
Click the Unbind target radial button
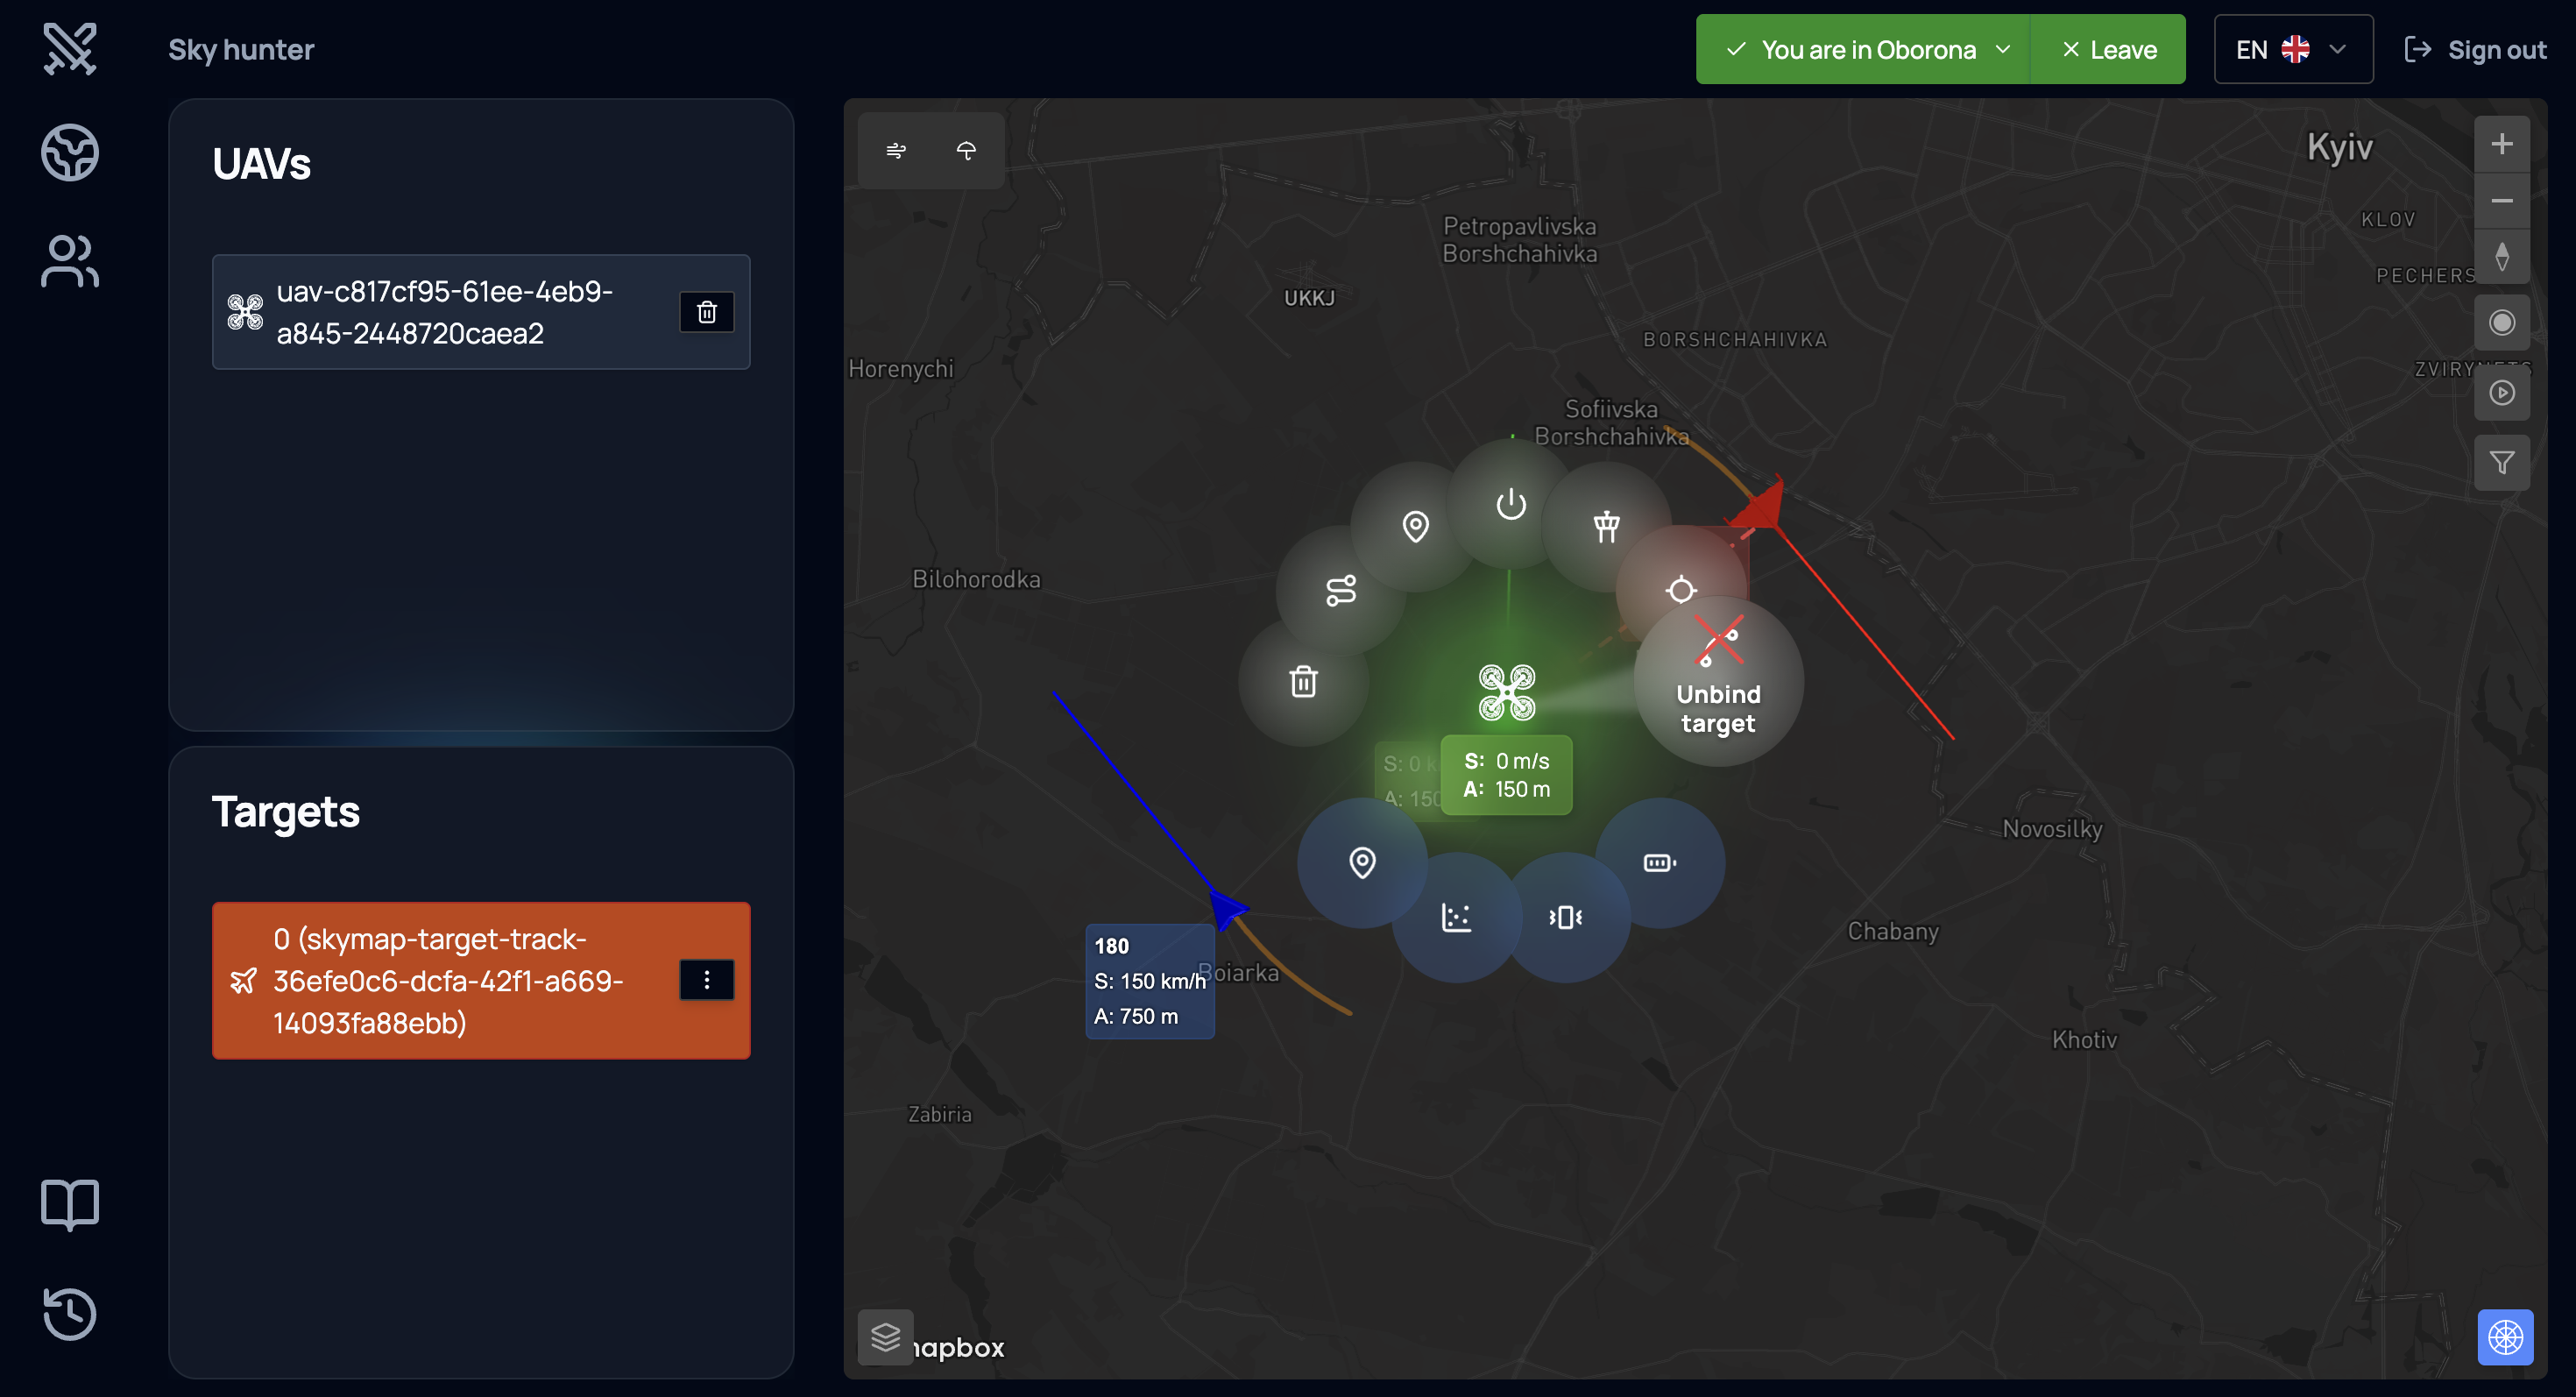[x=1717, y=681]
